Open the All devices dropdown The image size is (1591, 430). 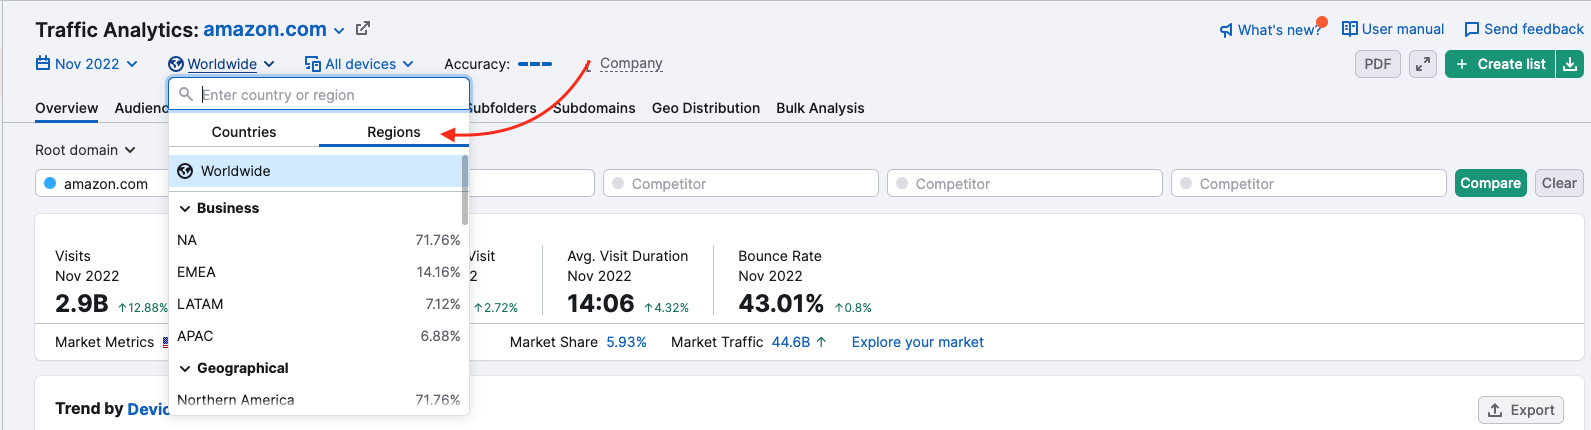click(x=359, y=64)
